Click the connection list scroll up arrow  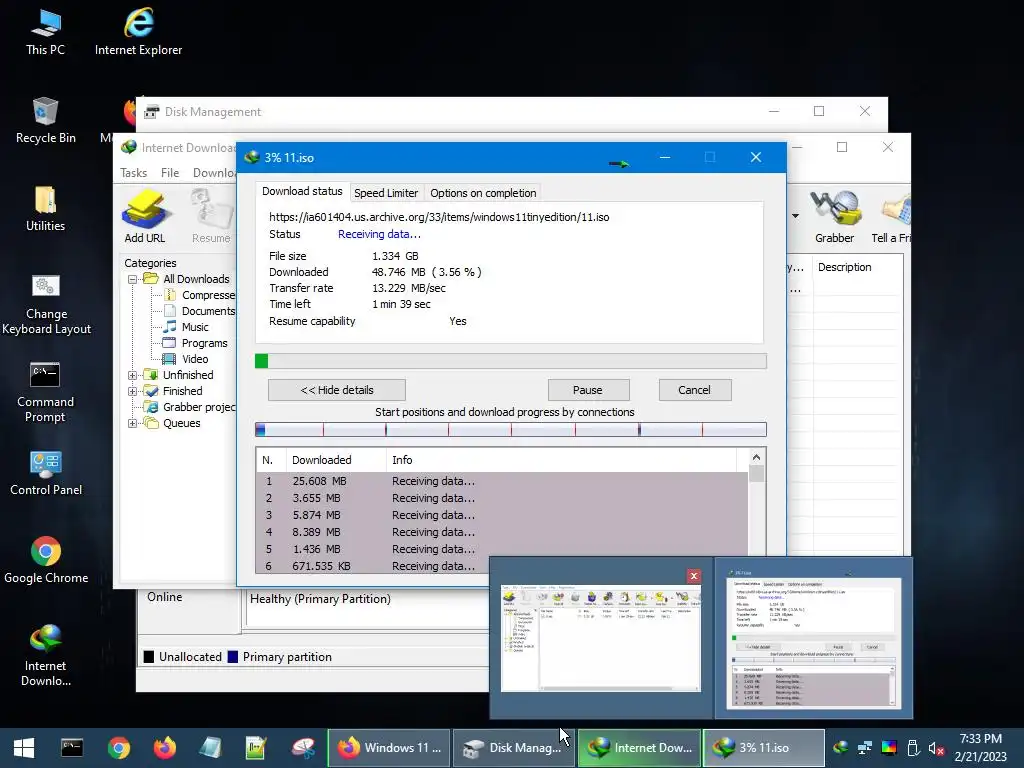[756, 457]
